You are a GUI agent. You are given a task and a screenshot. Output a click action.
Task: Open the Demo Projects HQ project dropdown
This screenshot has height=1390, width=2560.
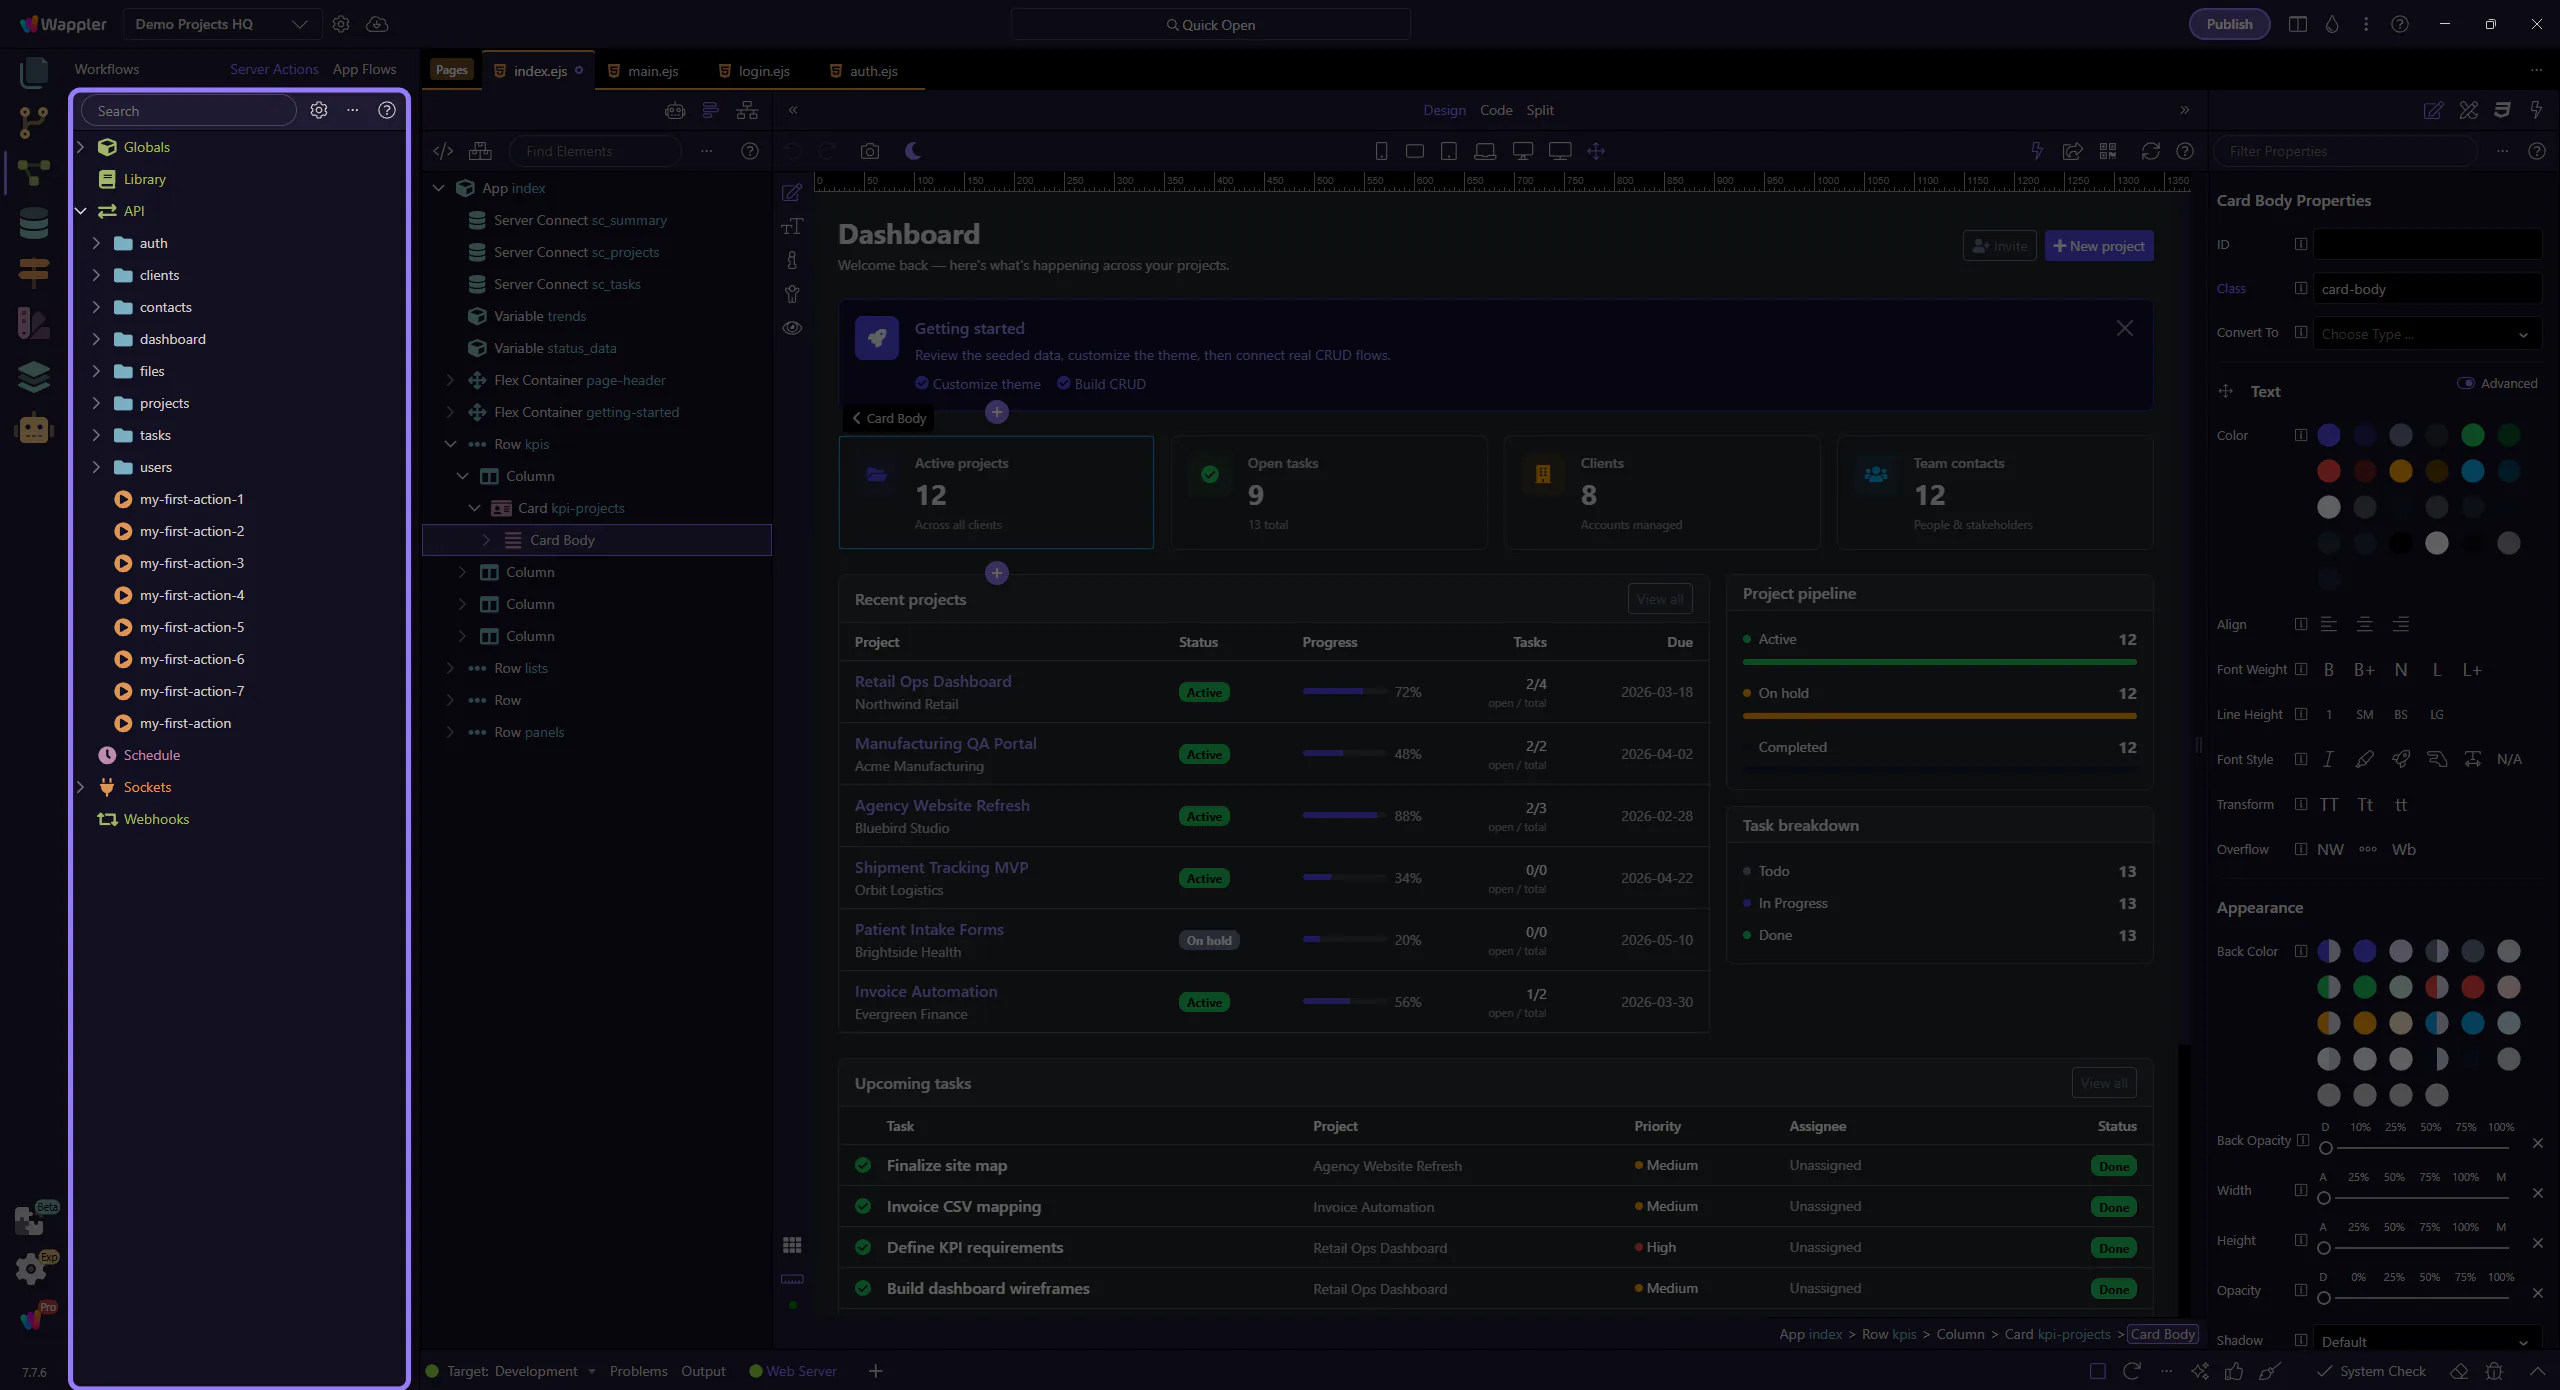coord(222,24)
